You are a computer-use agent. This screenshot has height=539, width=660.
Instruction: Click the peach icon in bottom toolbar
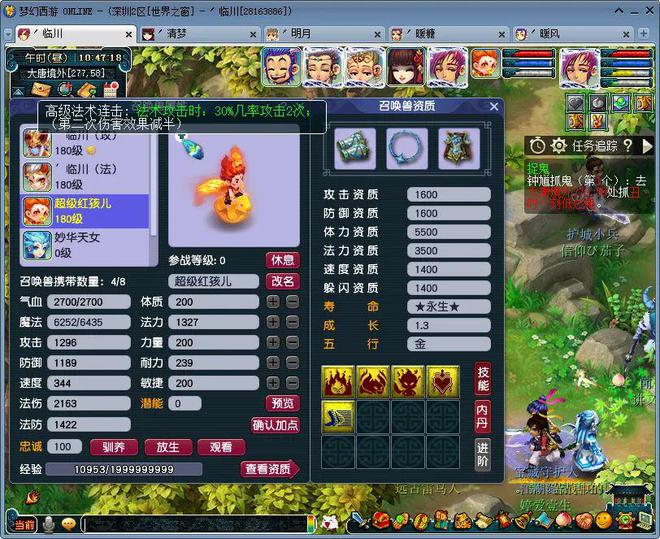[563, 520]
